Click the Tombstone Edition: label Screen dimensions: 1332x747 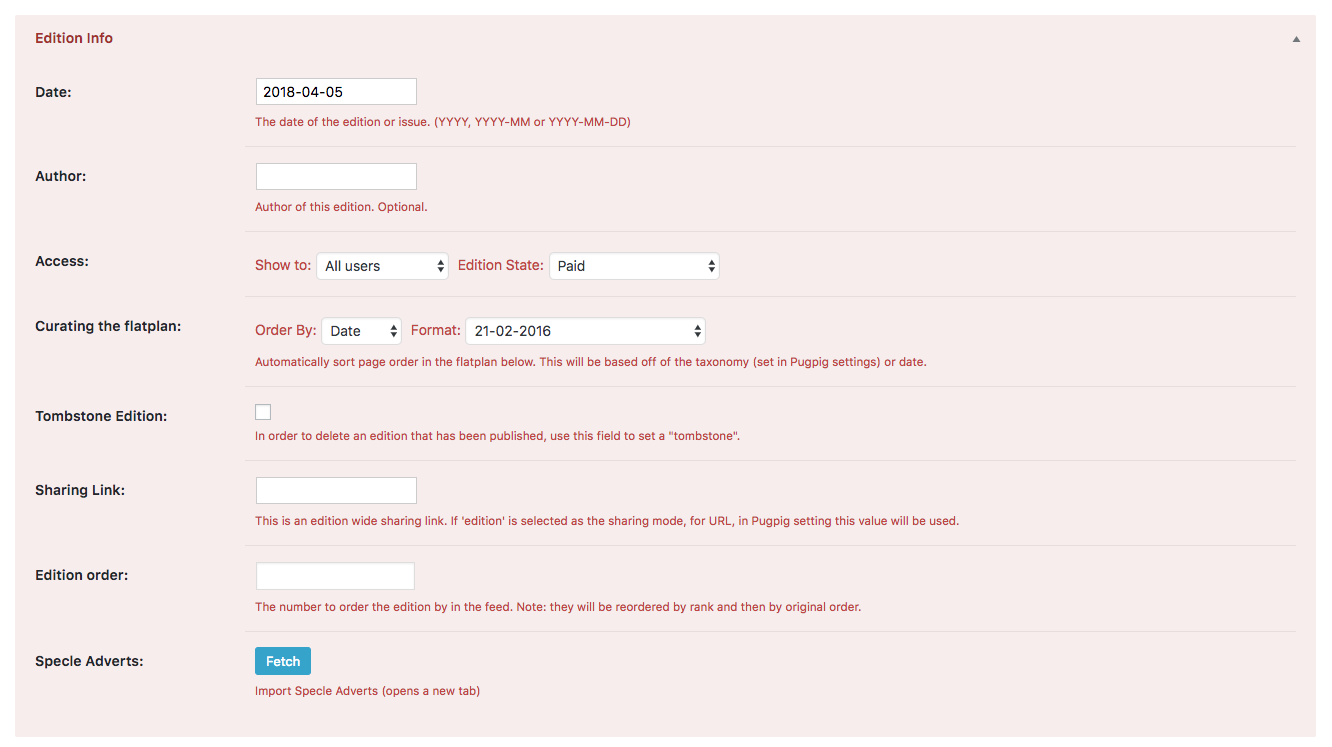point(101,416)
